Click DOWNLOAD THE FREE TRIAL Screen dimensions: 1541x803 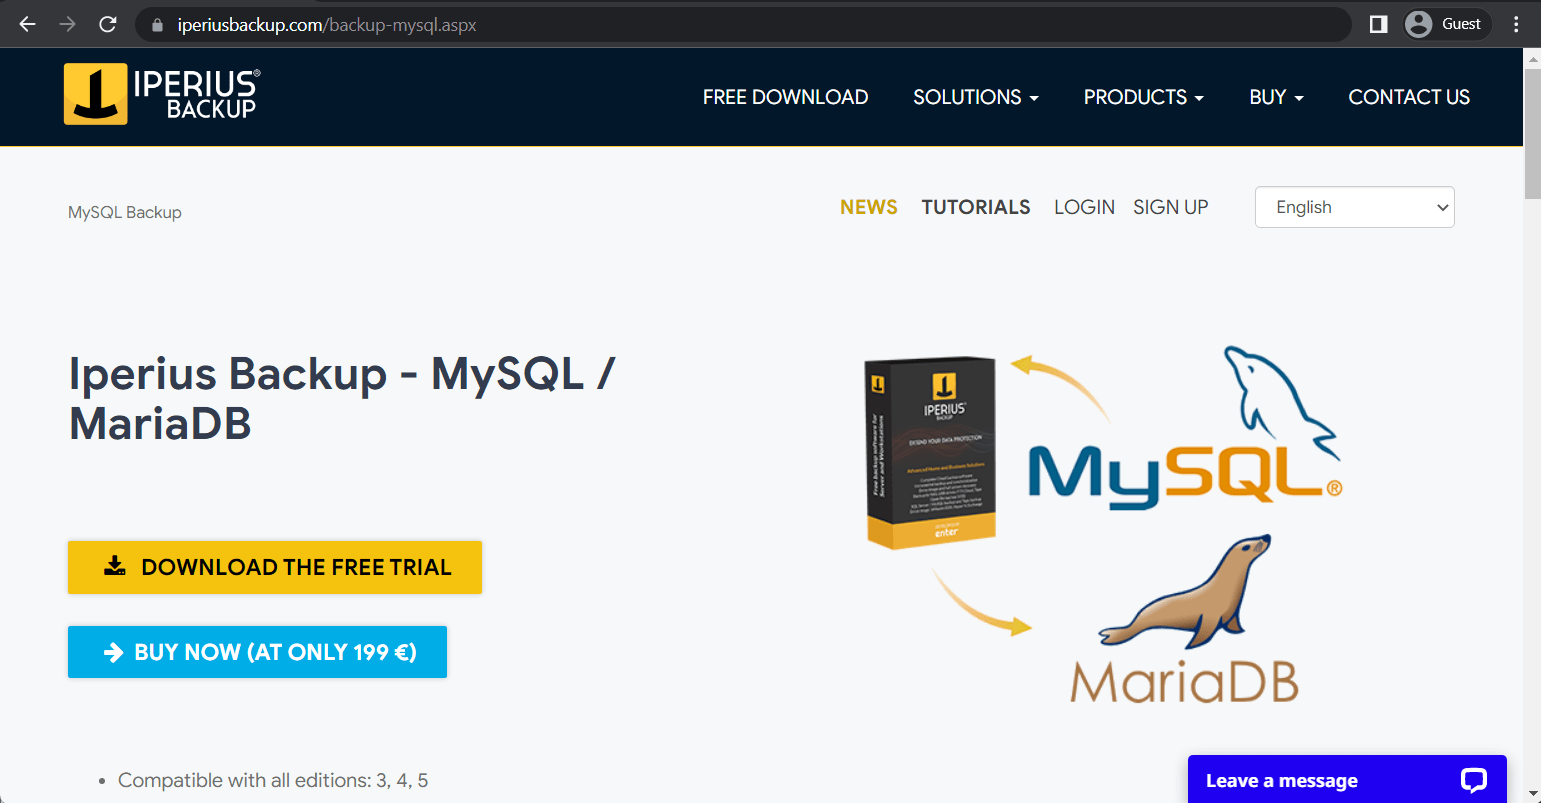[x=274, y=567]
